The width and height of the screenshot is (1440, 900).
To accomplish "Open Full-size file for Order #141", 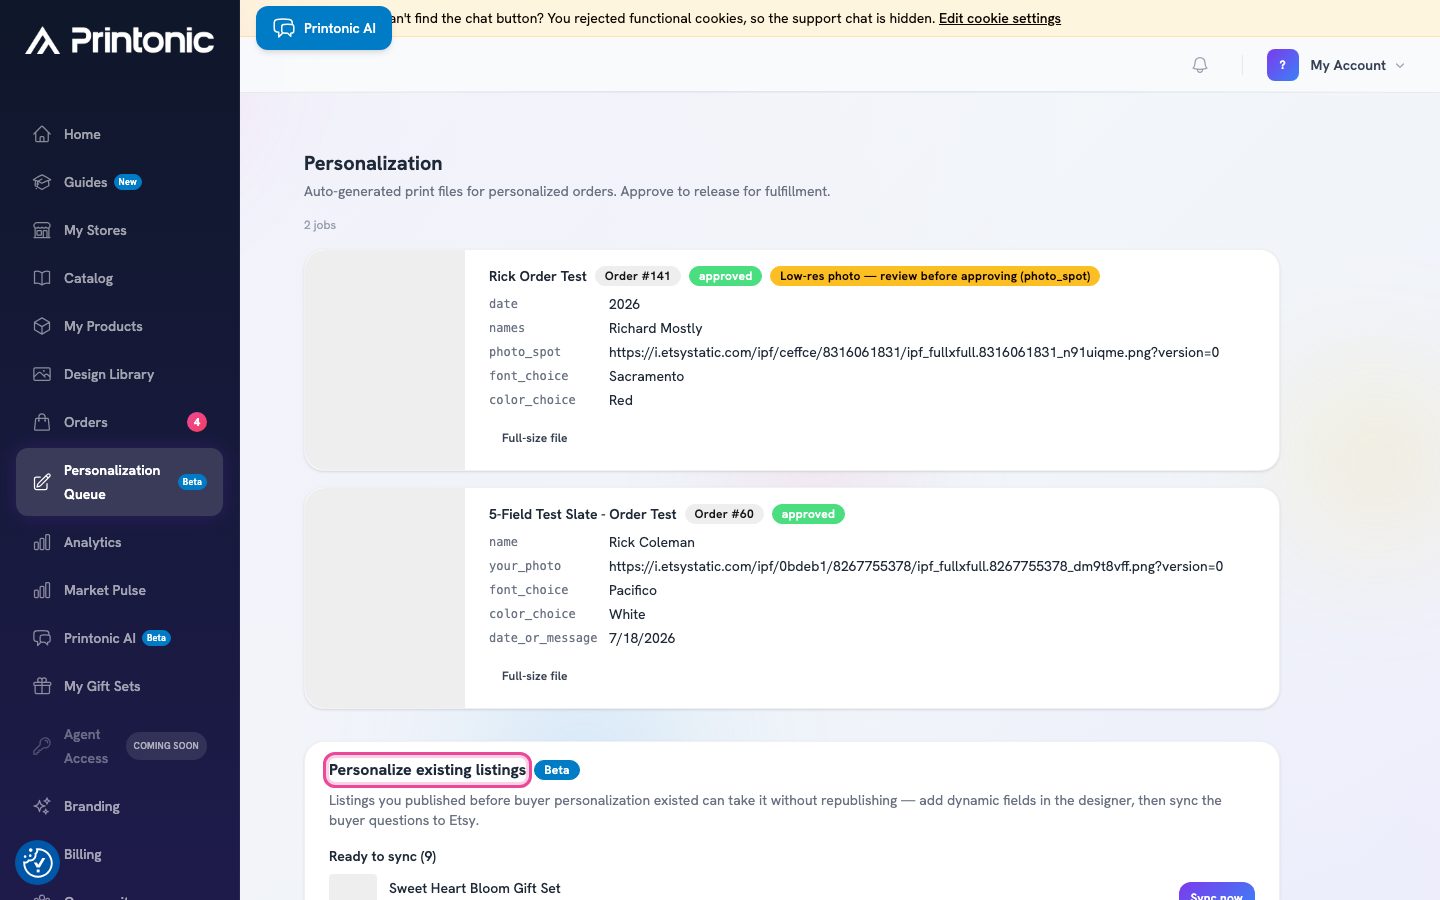I will click(534, 438).
